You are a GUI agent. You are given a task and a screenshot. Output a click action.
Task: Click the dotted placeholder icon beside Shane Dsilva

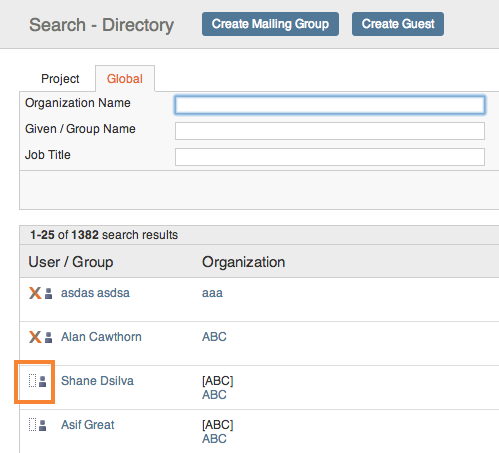(x=32, y=381)
